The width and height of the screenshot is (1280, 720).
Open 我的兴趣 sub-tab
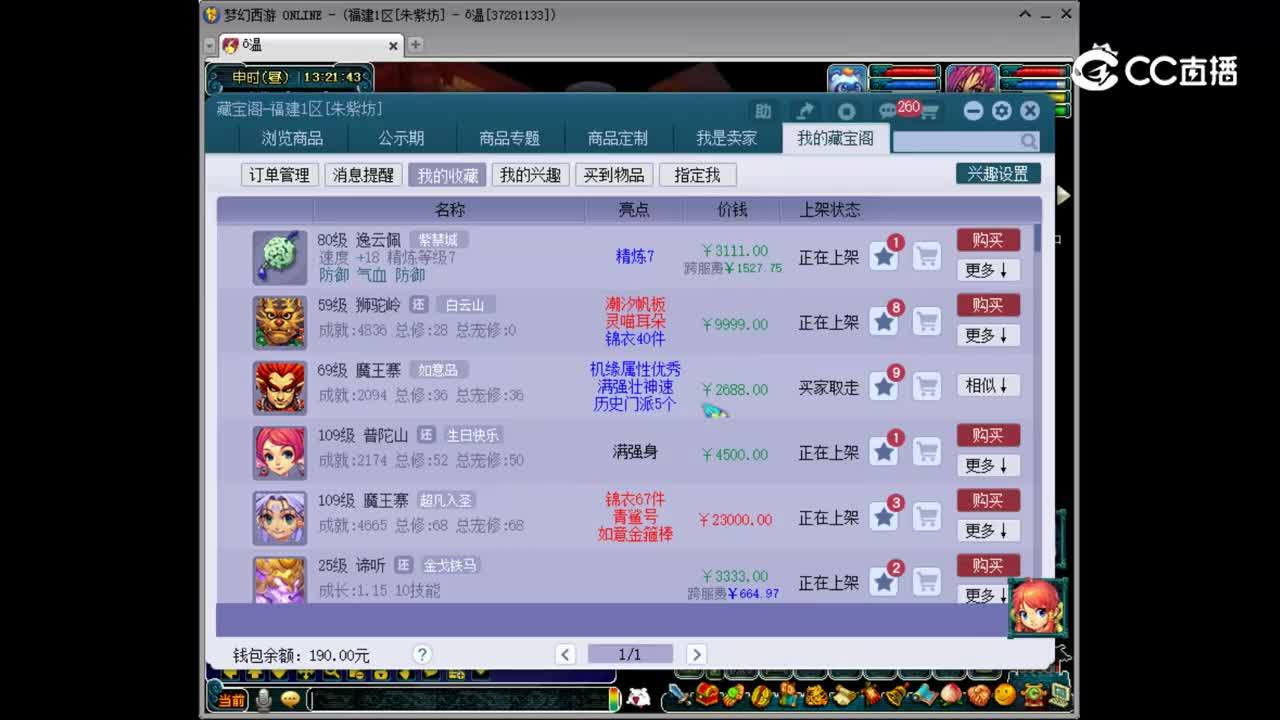(x=530, y=175)
